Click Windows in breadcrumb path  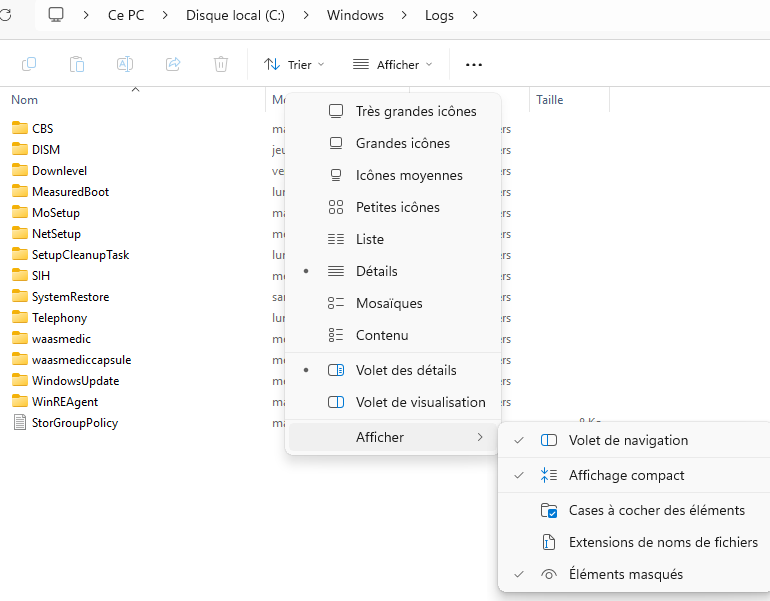(355, 15)
